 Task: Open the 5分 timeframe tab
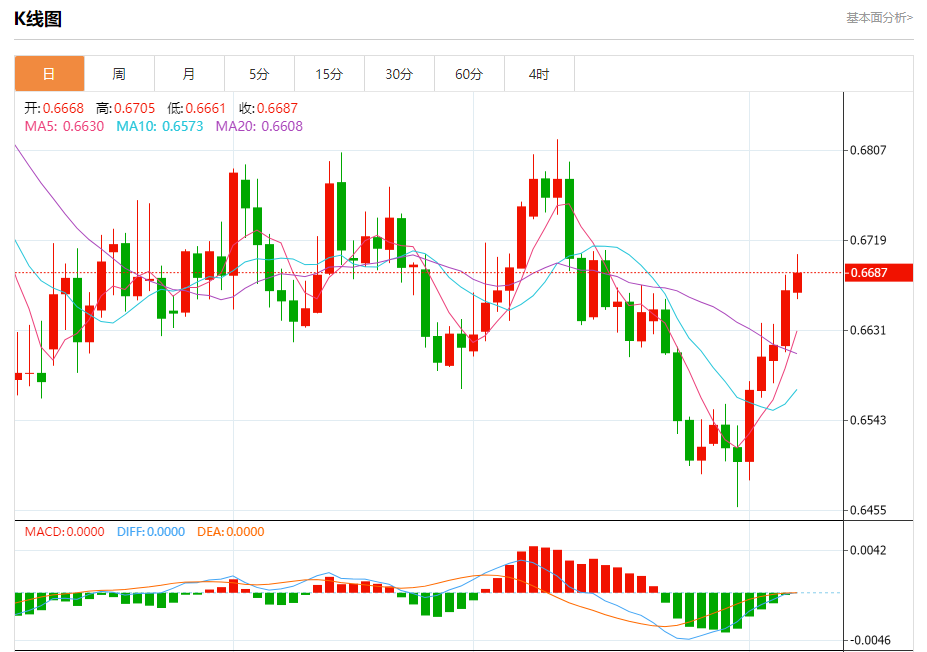[259, 74]
